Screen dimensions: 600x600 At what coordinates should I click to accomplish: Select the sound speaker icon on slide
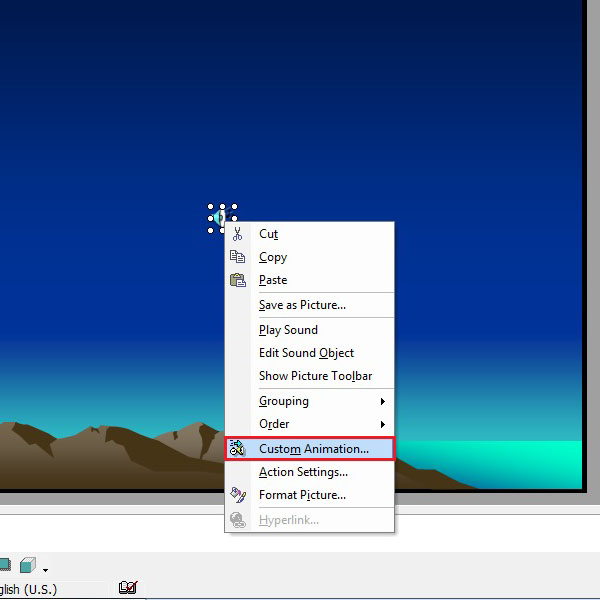220,217
